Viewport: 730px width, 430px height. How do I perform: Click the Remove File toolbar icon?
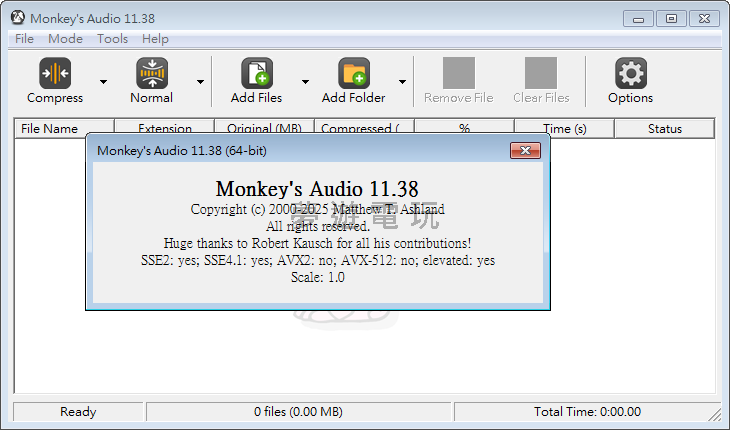pos(458,73)
